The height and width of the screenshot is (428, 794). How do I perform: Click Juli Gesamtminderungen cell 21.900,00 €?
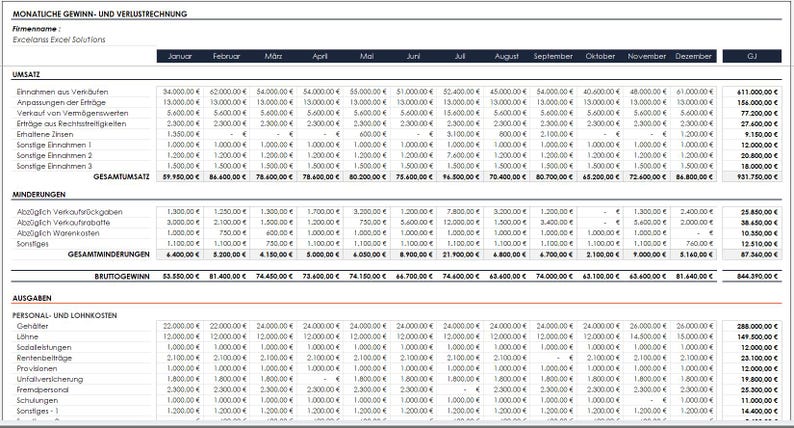460,254
